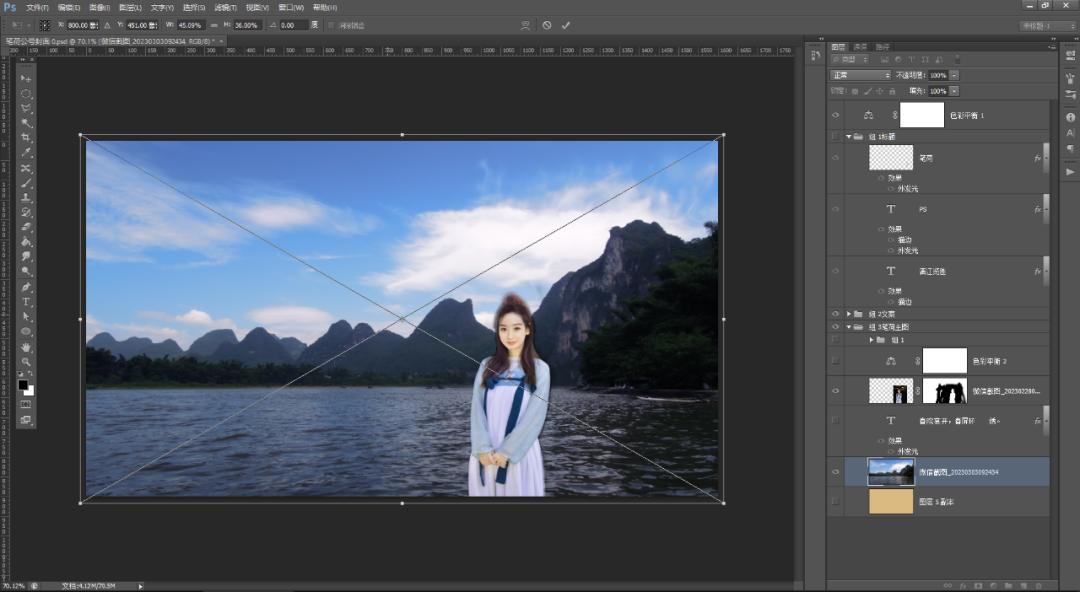Show the 图层 5 副本 layer
1080x592 pixels.
pyautogui.click(x=835, y=501)
